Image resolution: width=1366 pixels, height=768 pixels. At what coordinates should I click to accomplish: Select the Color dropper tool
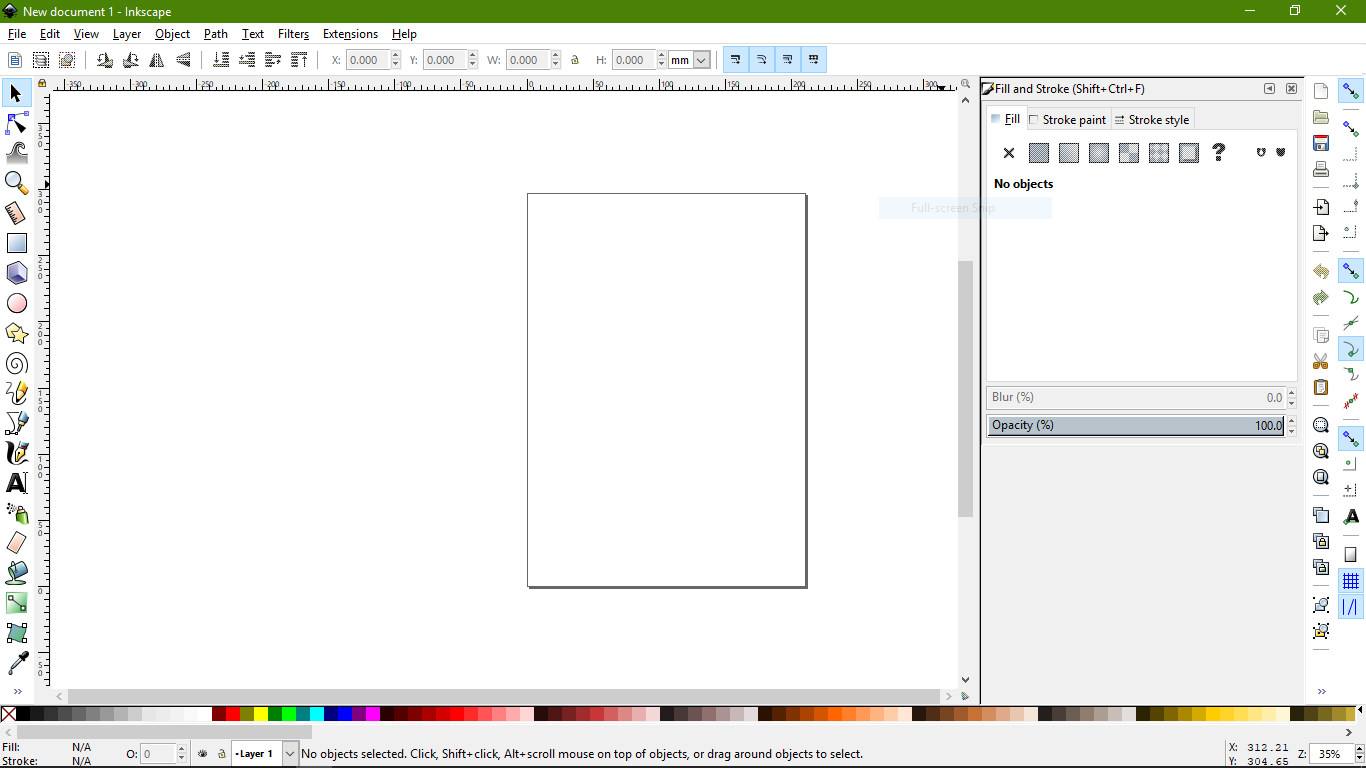point(17,663)
